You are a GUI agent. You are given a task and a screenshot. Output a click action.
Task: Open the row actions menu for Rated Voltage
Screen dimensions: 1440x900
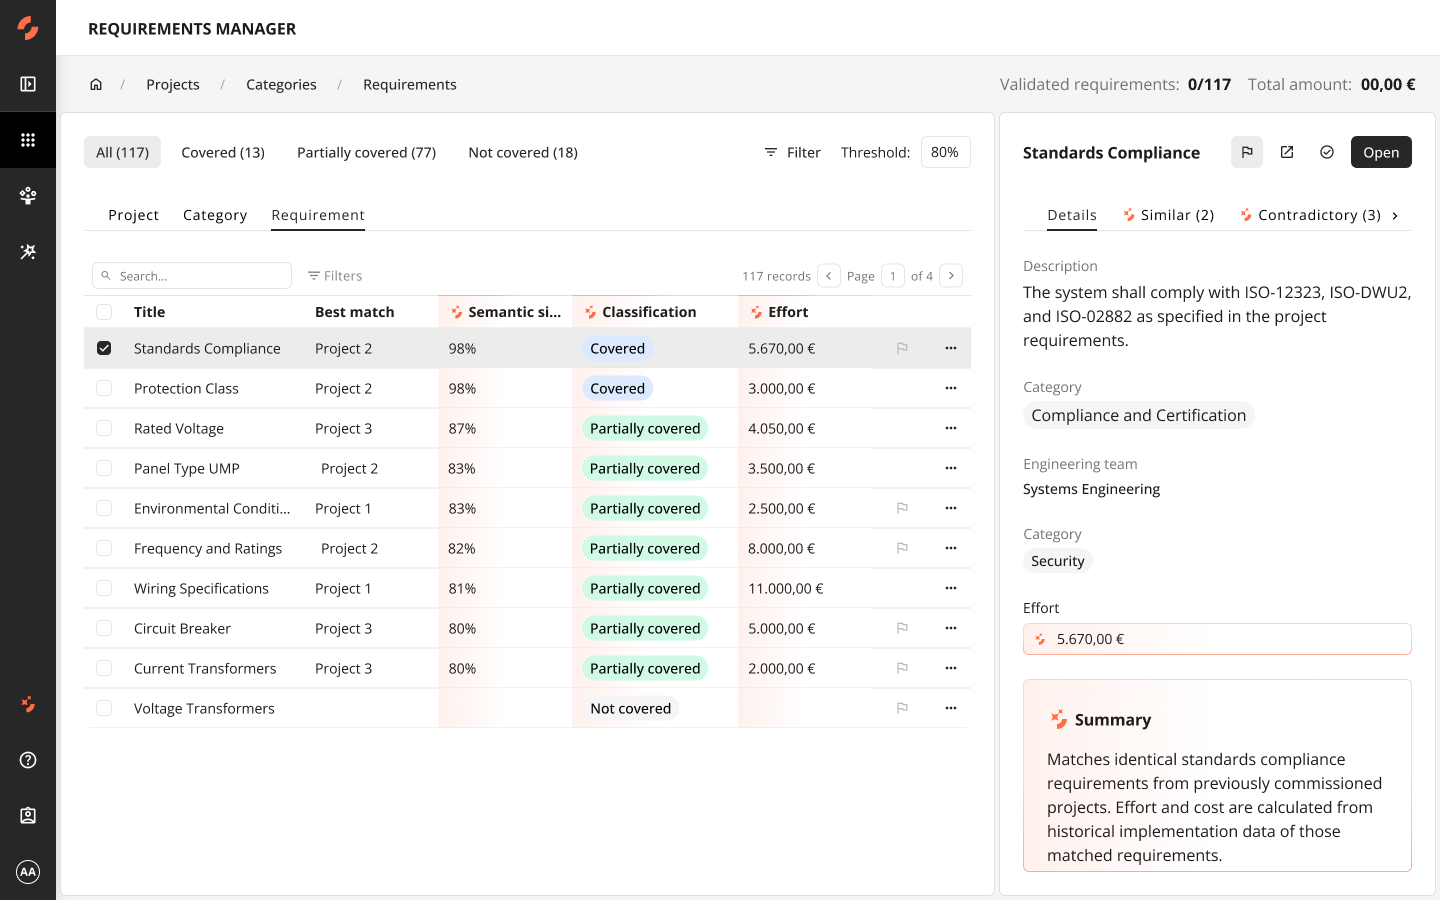[x=950, y=428]
